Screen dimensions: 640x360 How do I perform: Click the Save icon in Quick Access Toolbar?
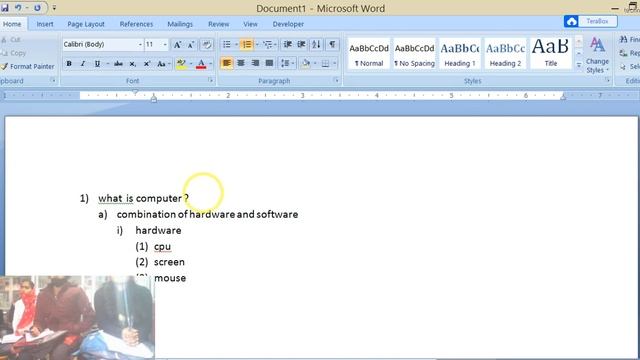coord(4,8)
